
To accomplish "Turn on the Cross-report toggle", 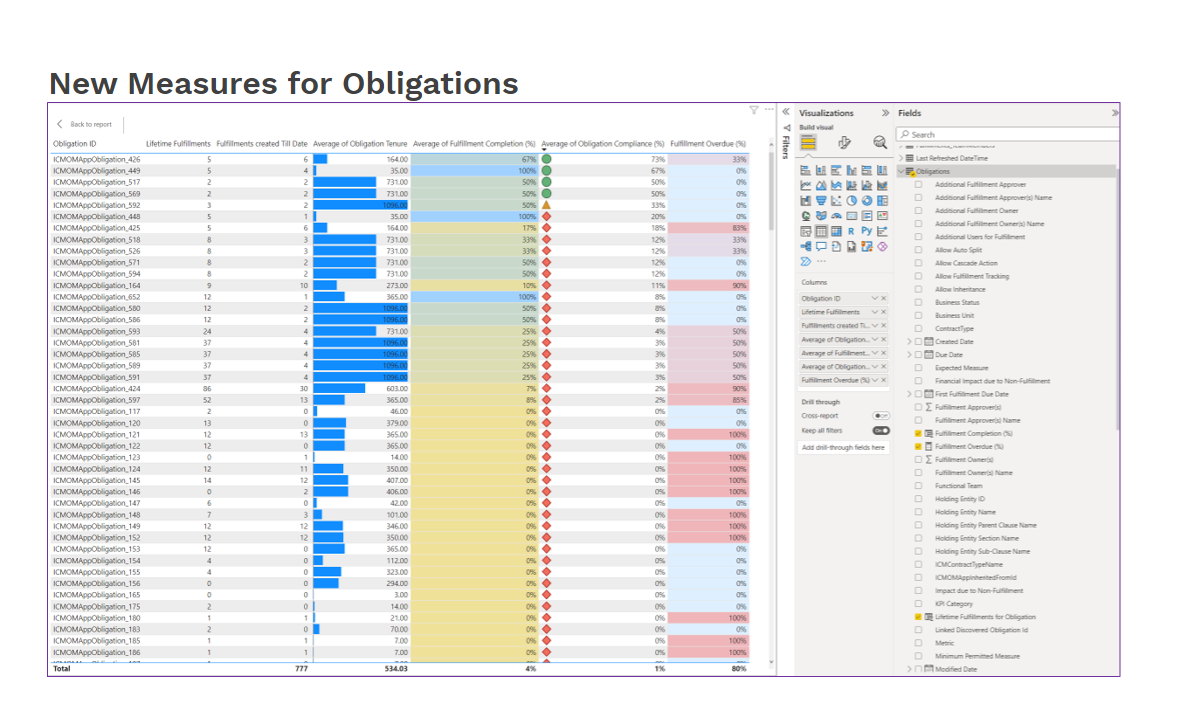I will click(x=881, y=415).
